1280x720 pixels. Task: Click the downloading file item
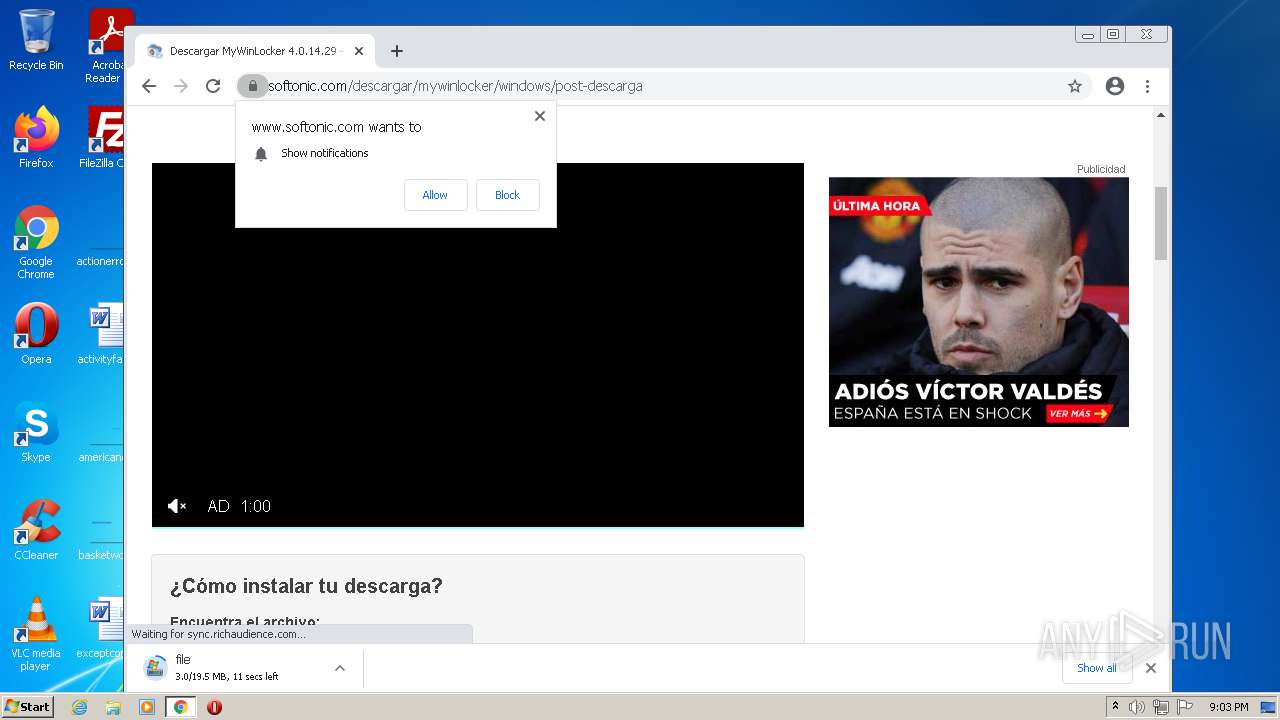coord(245,668)
